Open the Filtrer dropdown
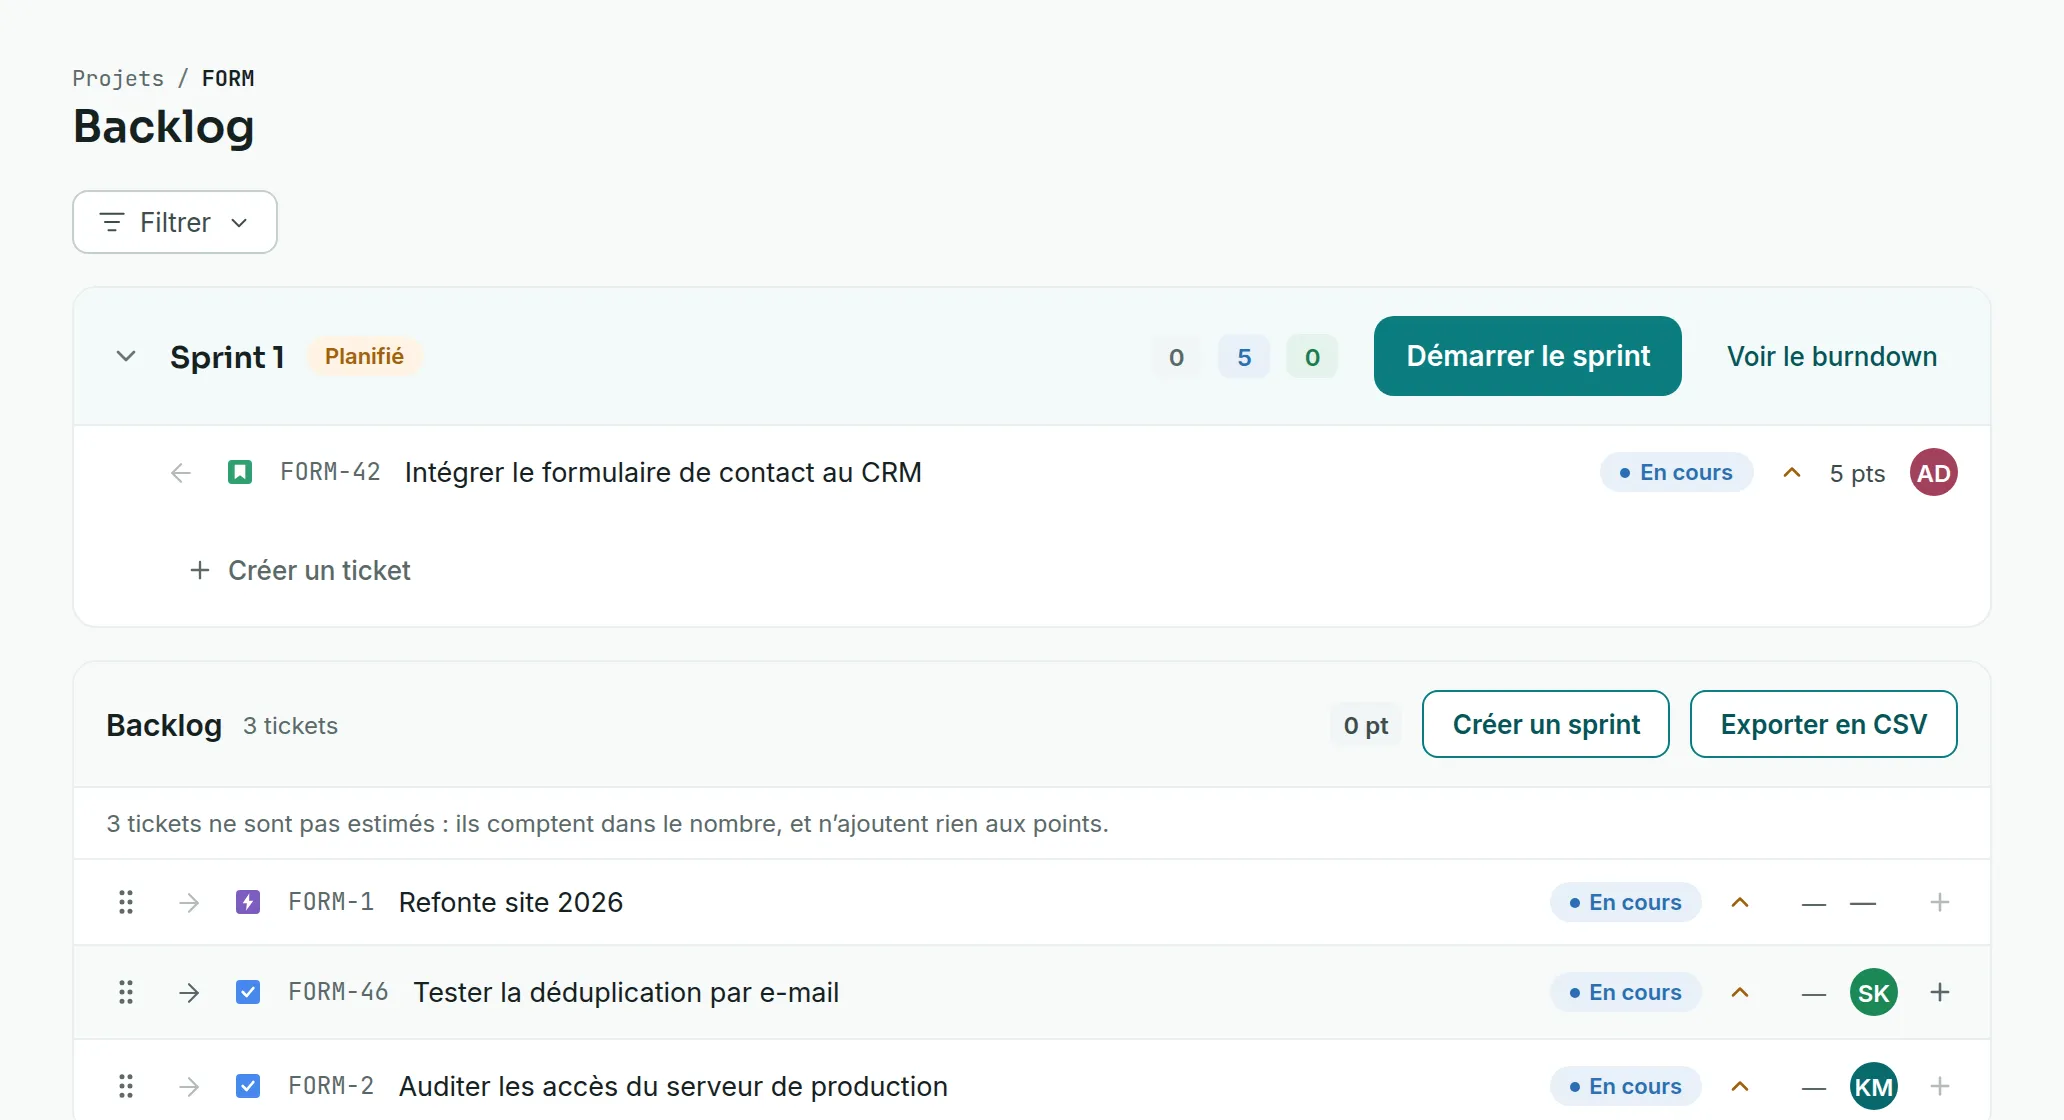Screen dimensions: 2064x1120 pos(175,222)
